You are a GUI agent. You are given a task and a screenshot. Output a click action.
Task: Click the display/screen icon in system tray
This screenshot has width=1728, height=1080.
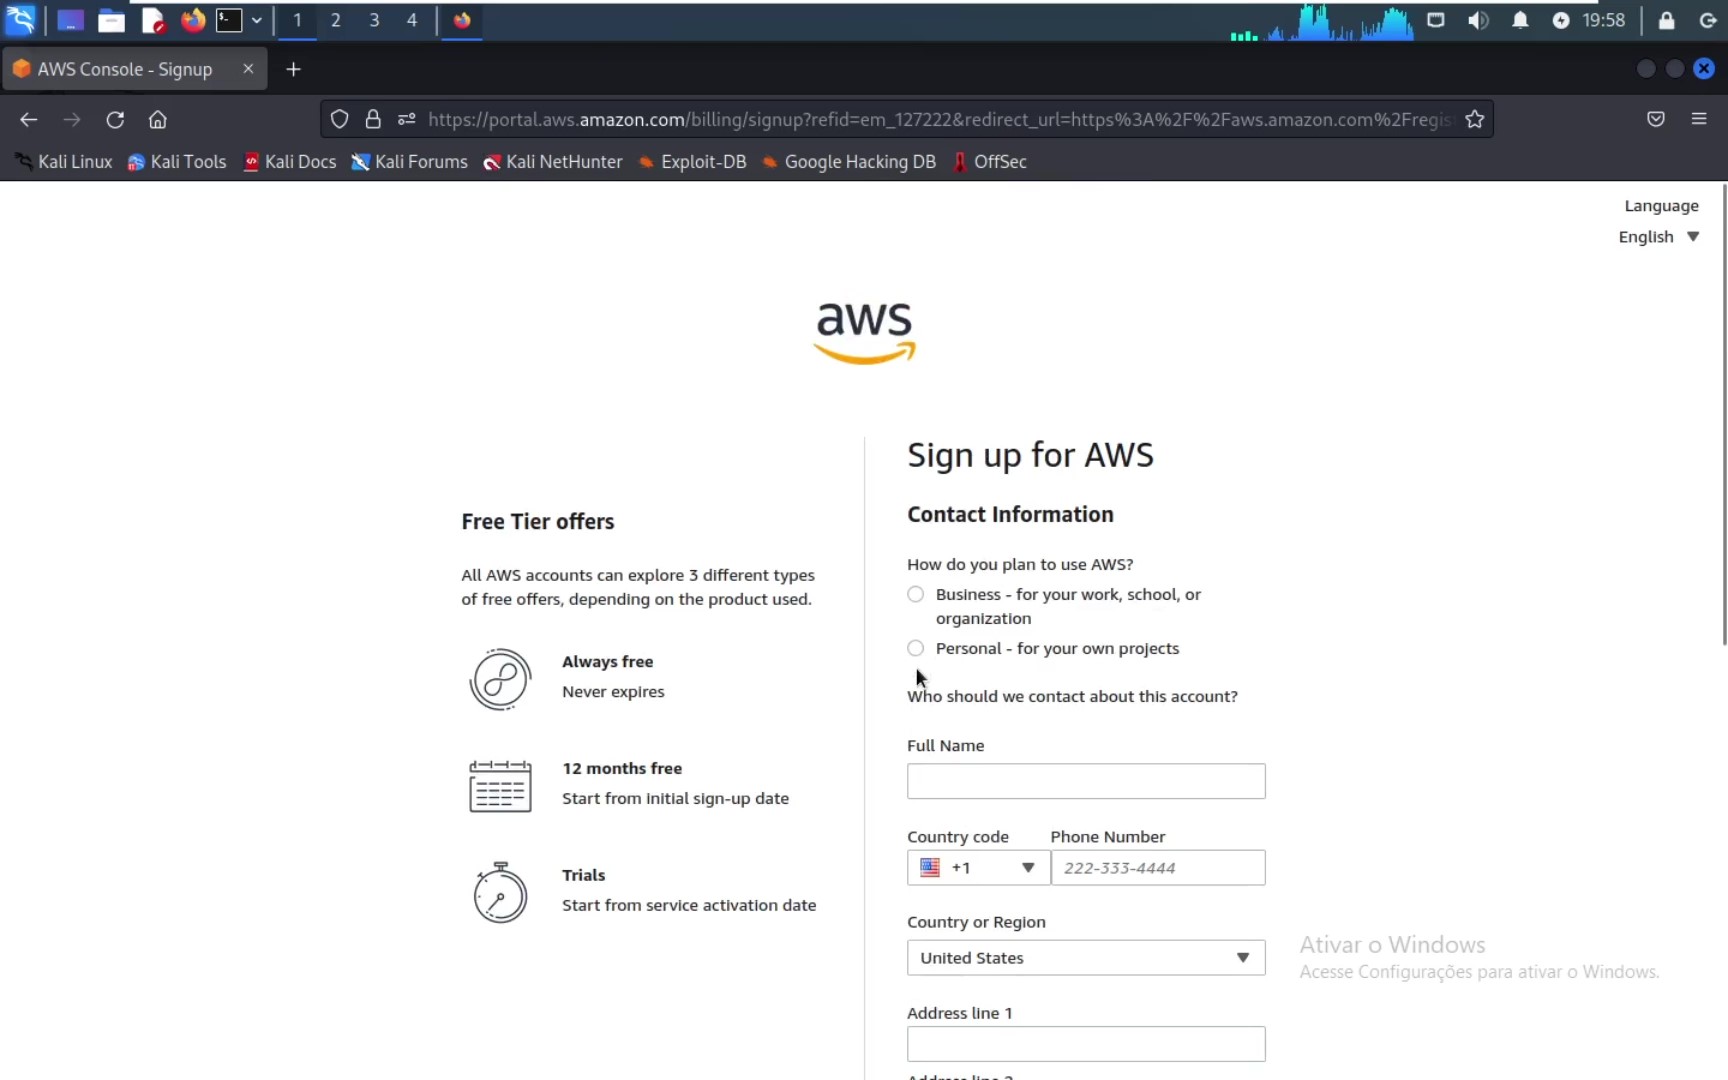(1436, 20)
